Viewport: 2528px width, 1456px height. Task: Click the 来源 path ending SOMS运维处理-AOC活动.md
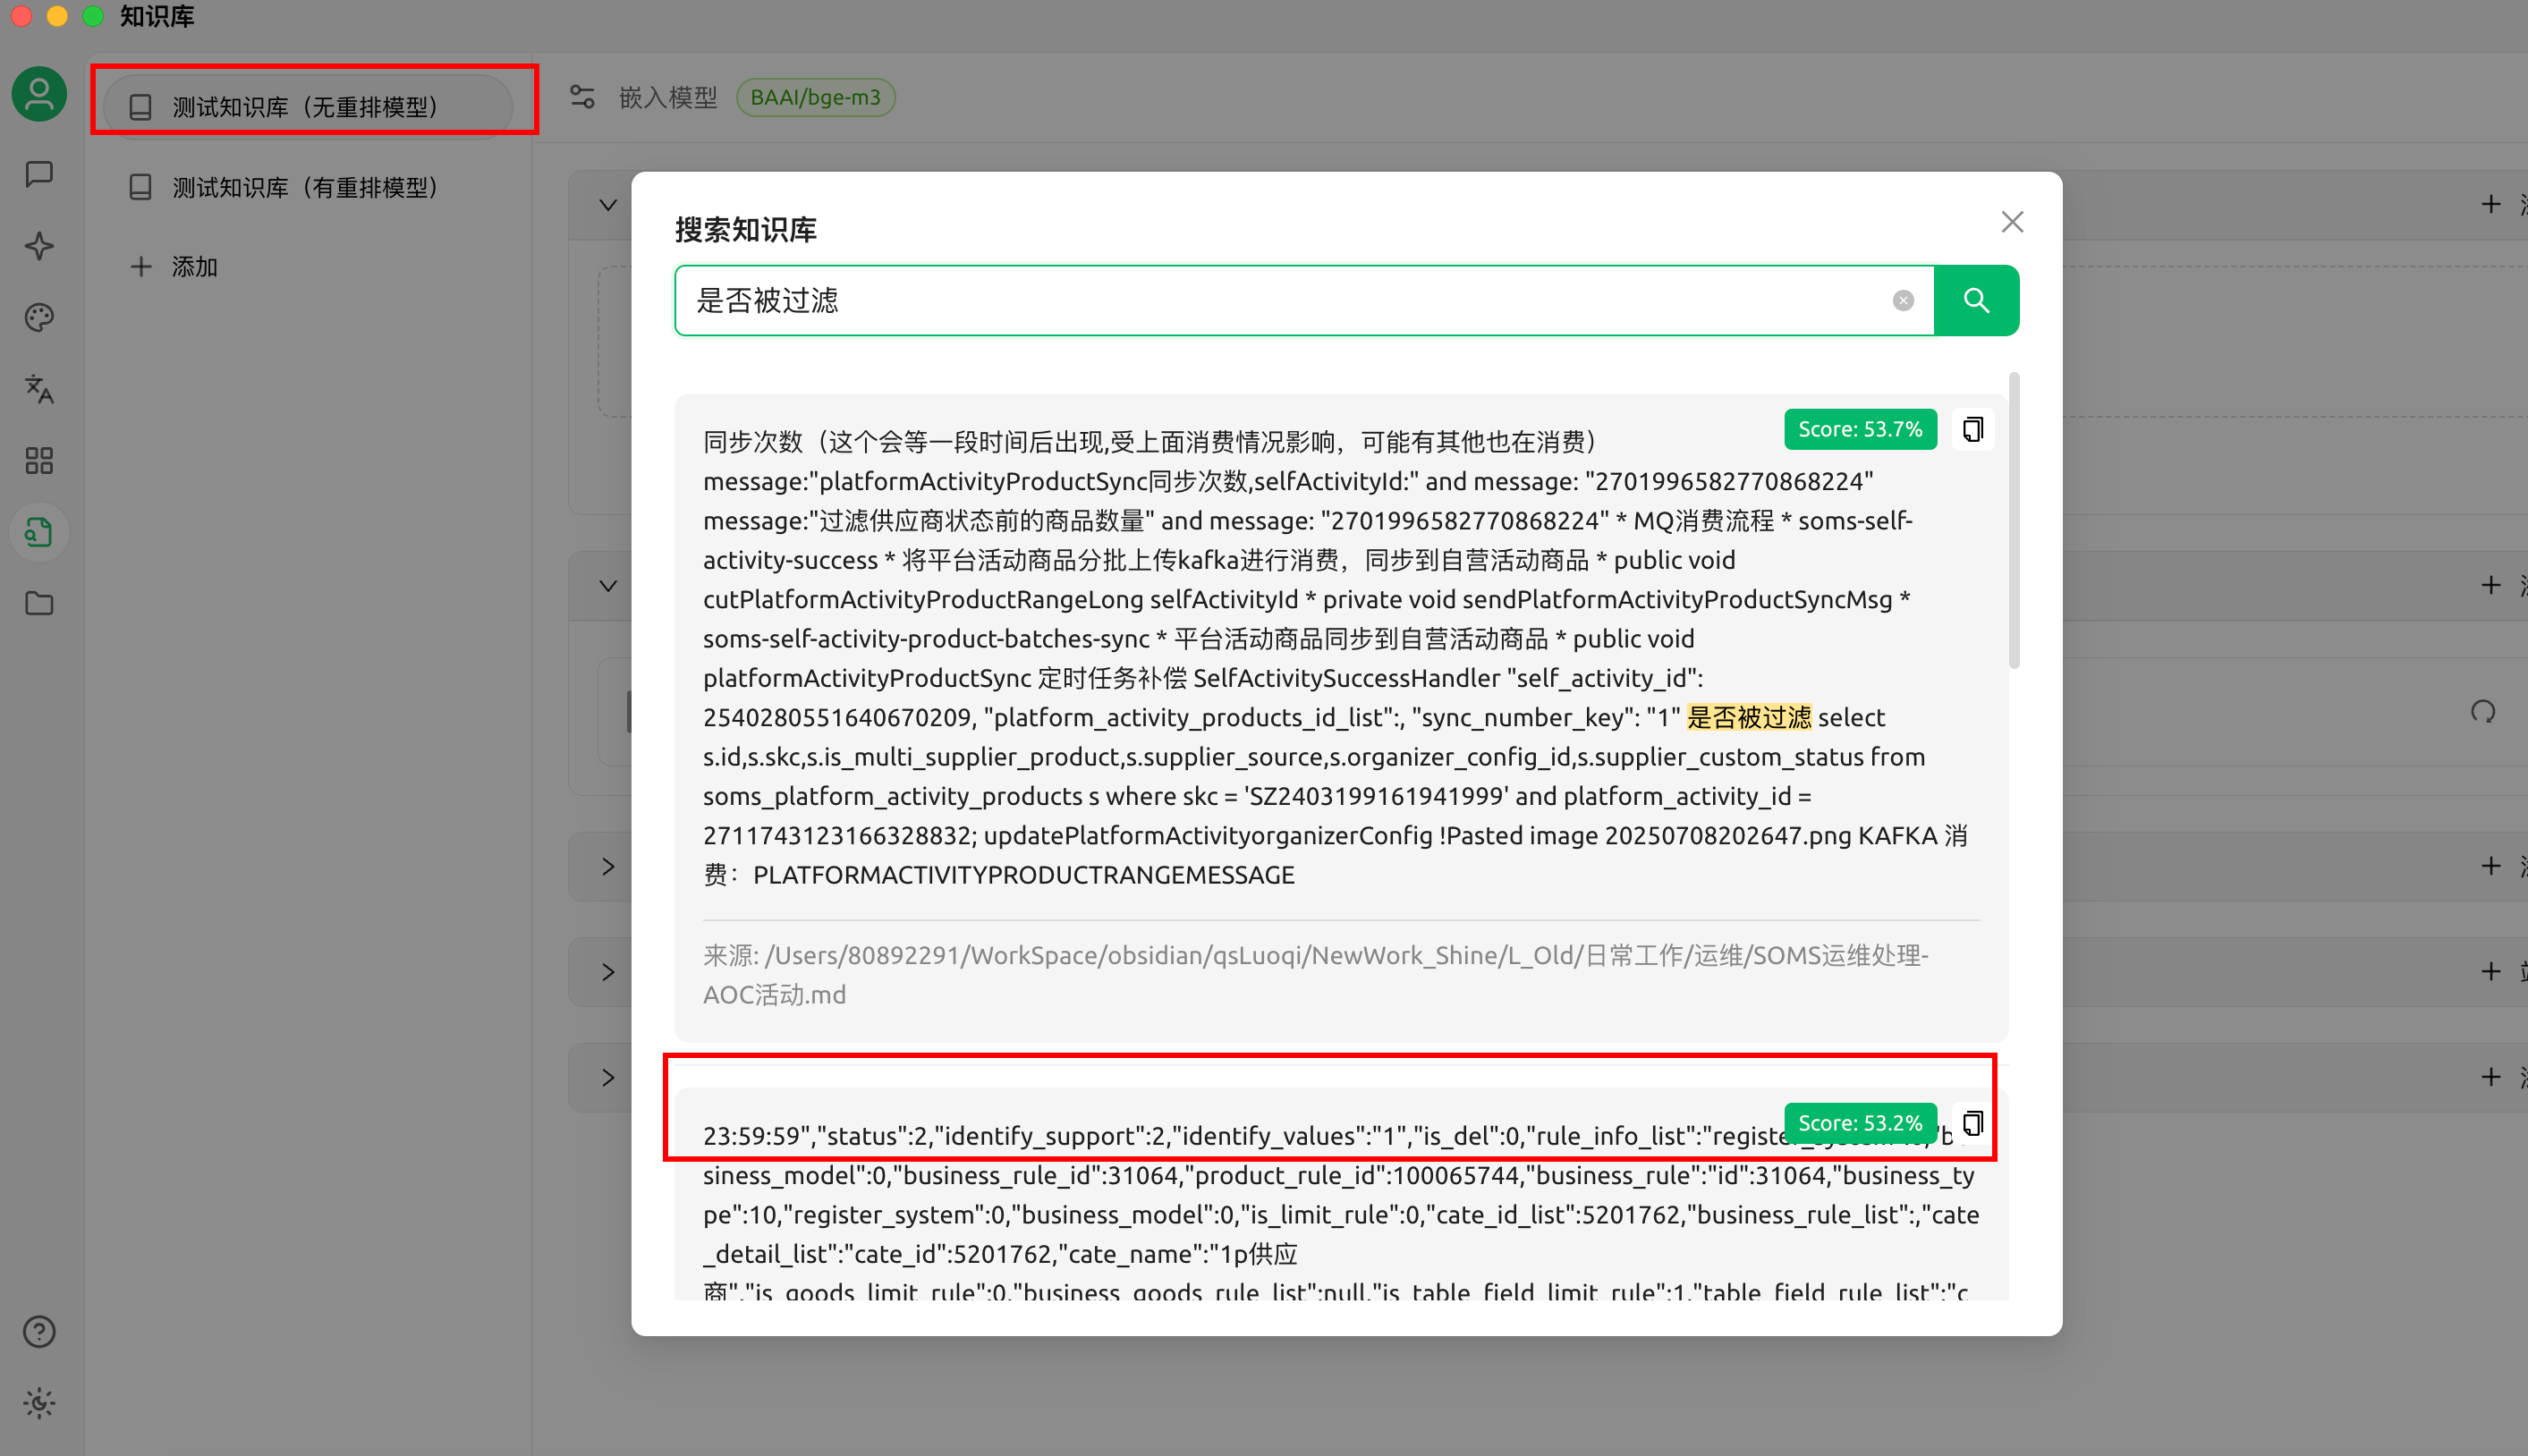[x=1316, y=975]
